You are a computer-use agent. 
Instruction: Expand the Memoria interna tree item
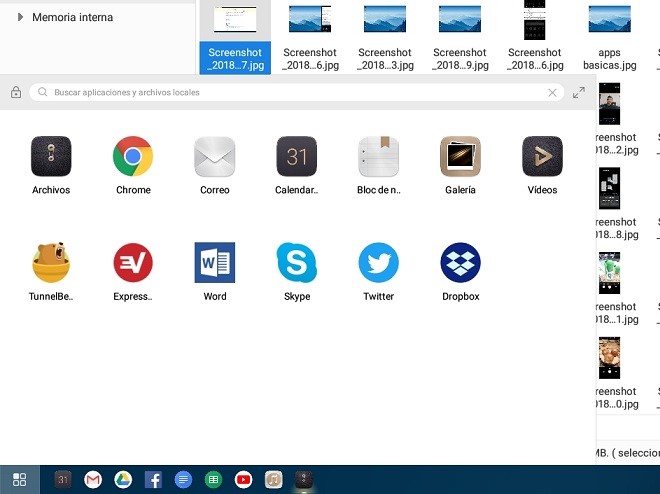pyautogui.click(x=20, y=17)
